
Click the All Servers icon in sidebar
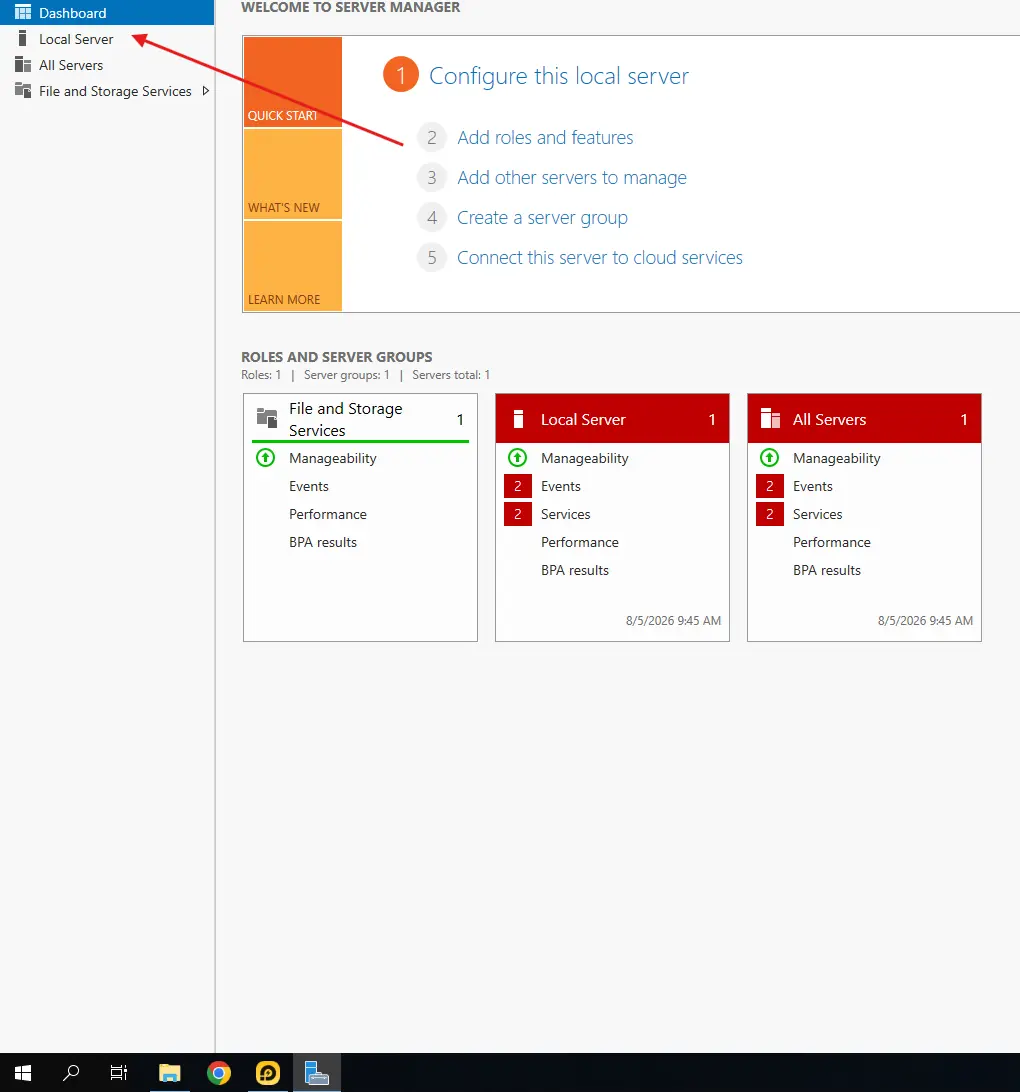(x=23, y=65)
